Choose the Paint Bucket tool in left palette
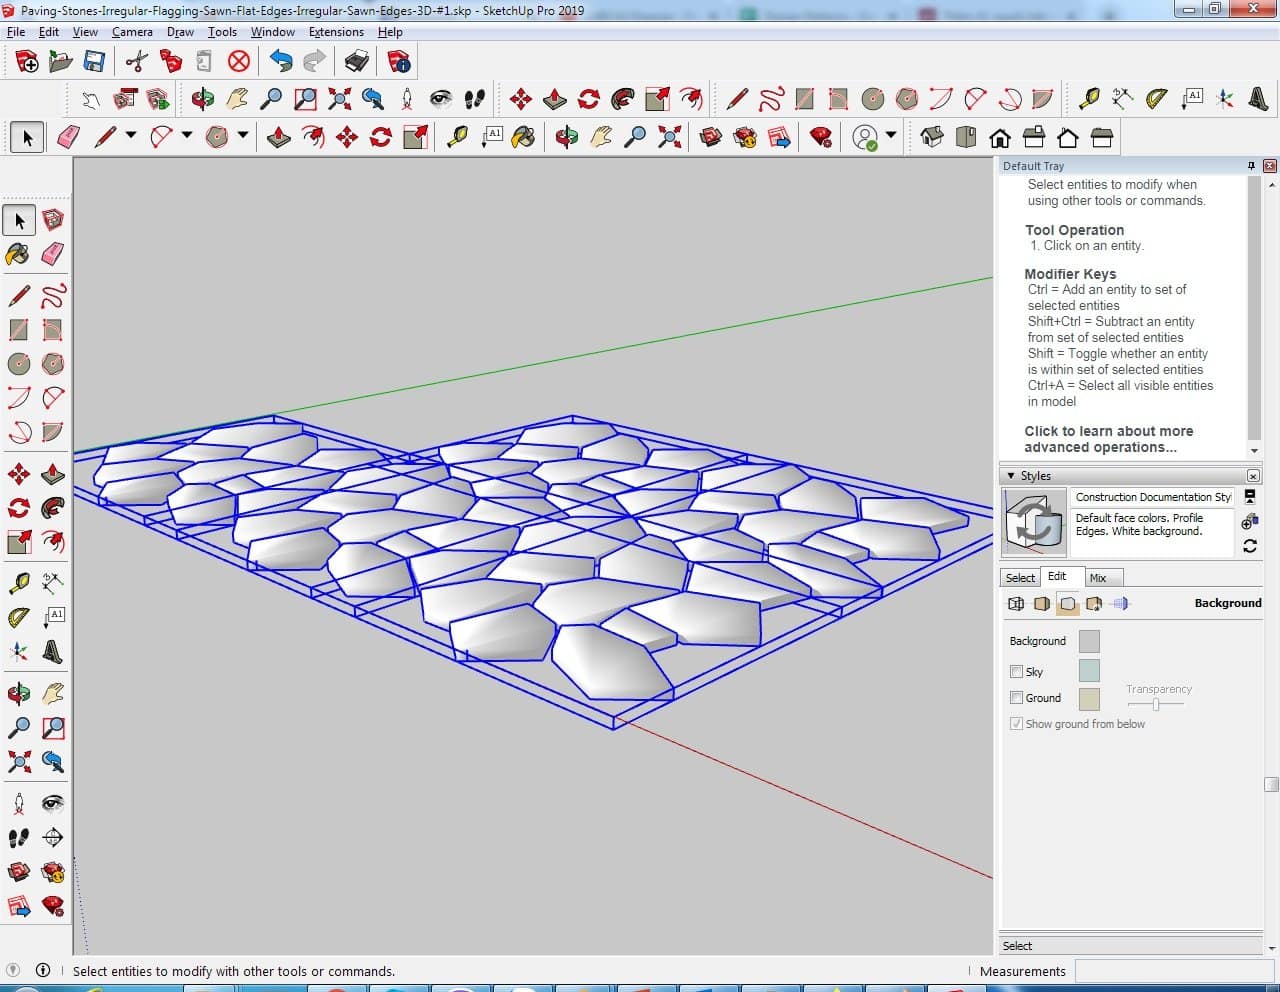 (18, 254)
